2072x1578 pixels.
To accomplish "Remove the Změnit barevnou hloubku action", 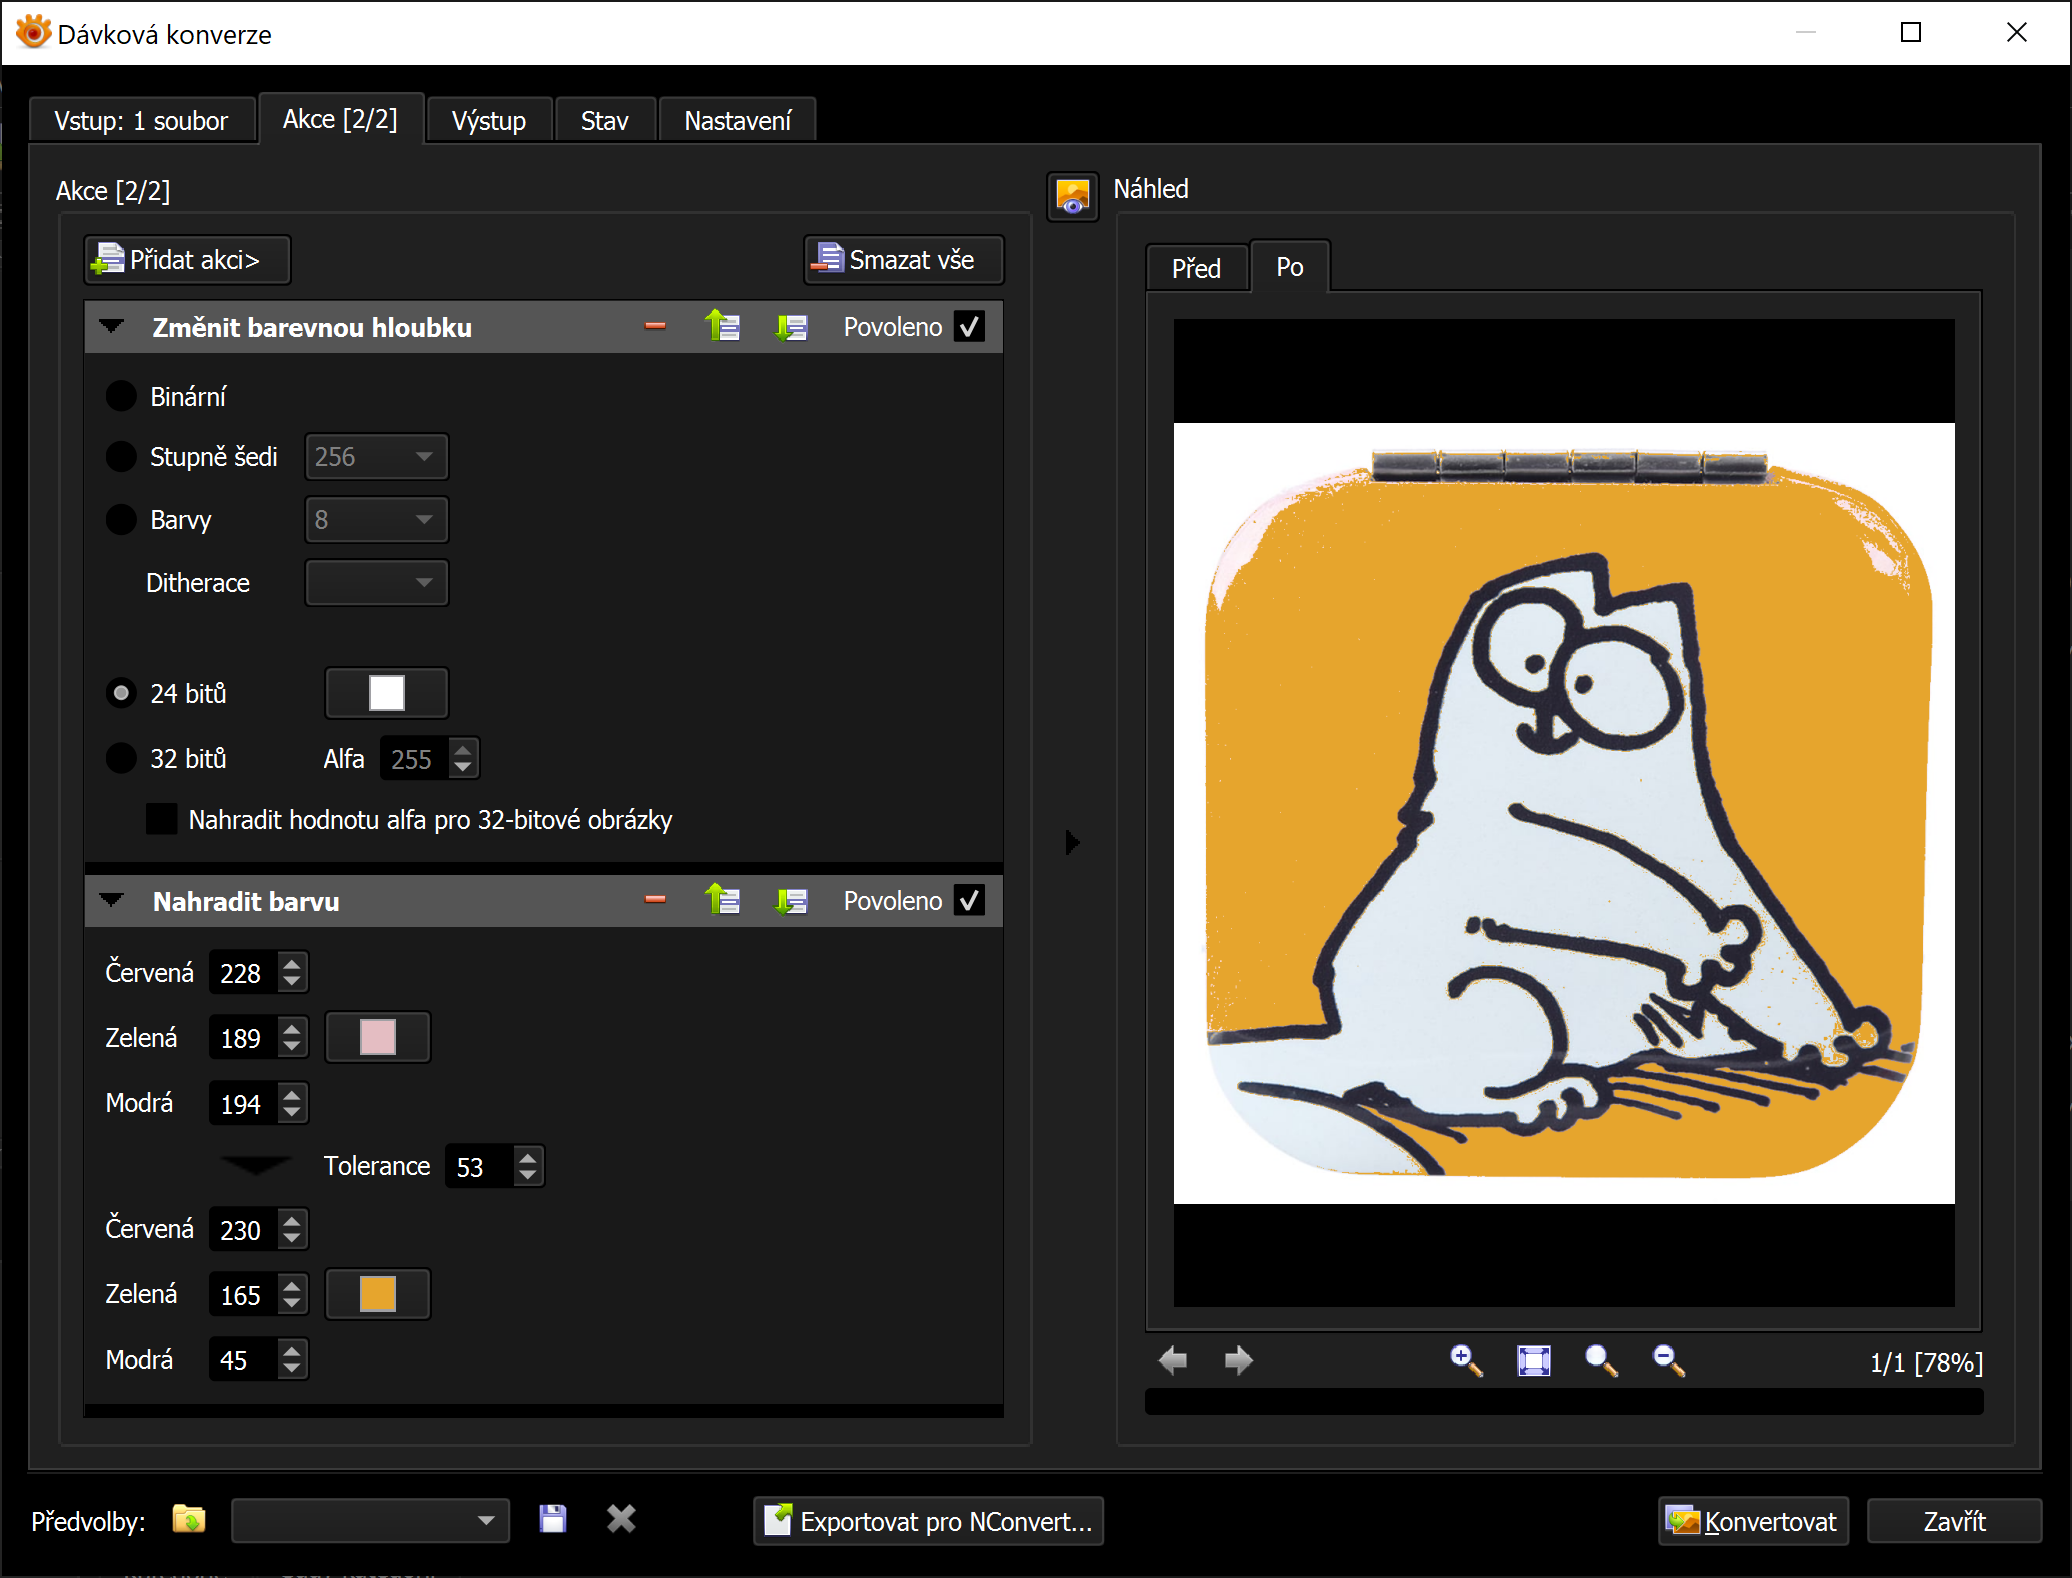I will pos(655,326).
